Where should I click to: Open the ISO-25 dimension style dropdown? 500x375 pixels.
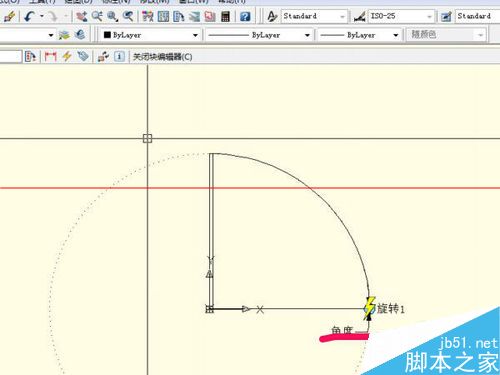(x=401, y=16)
